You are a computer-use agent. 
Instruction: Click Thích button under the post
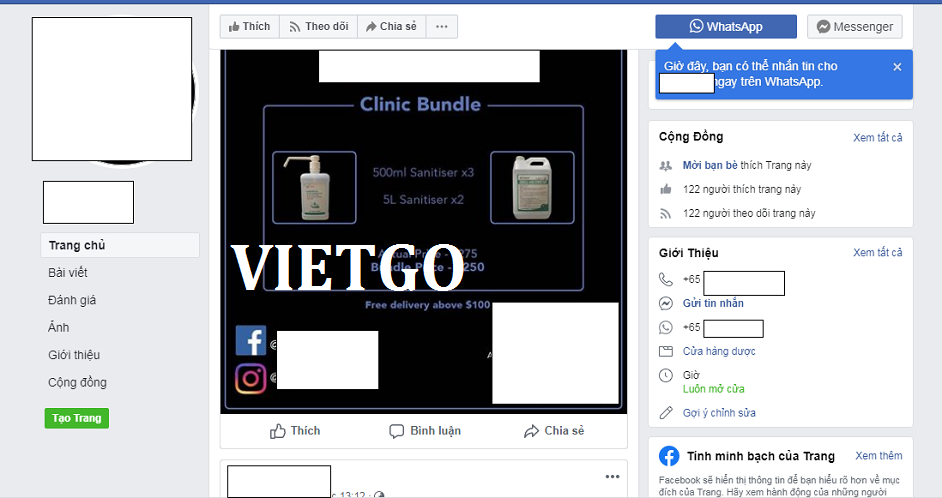(295, 431)
